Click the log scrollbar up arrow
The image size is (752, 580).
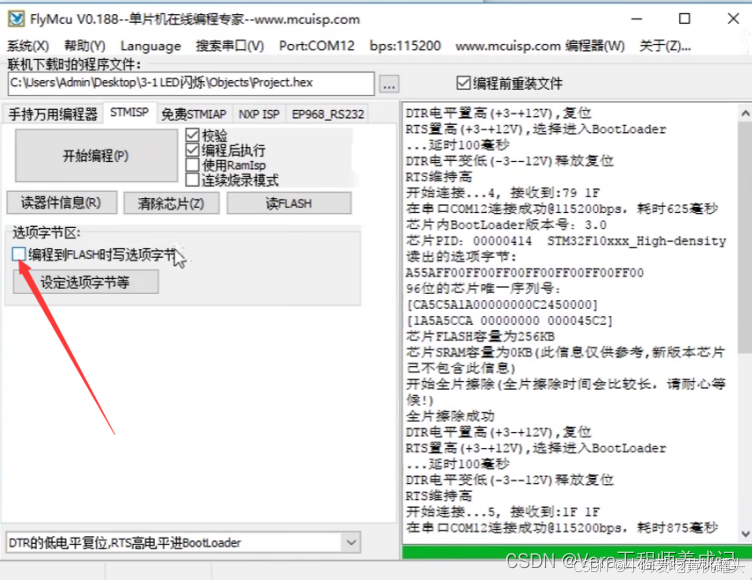[745, 114]
